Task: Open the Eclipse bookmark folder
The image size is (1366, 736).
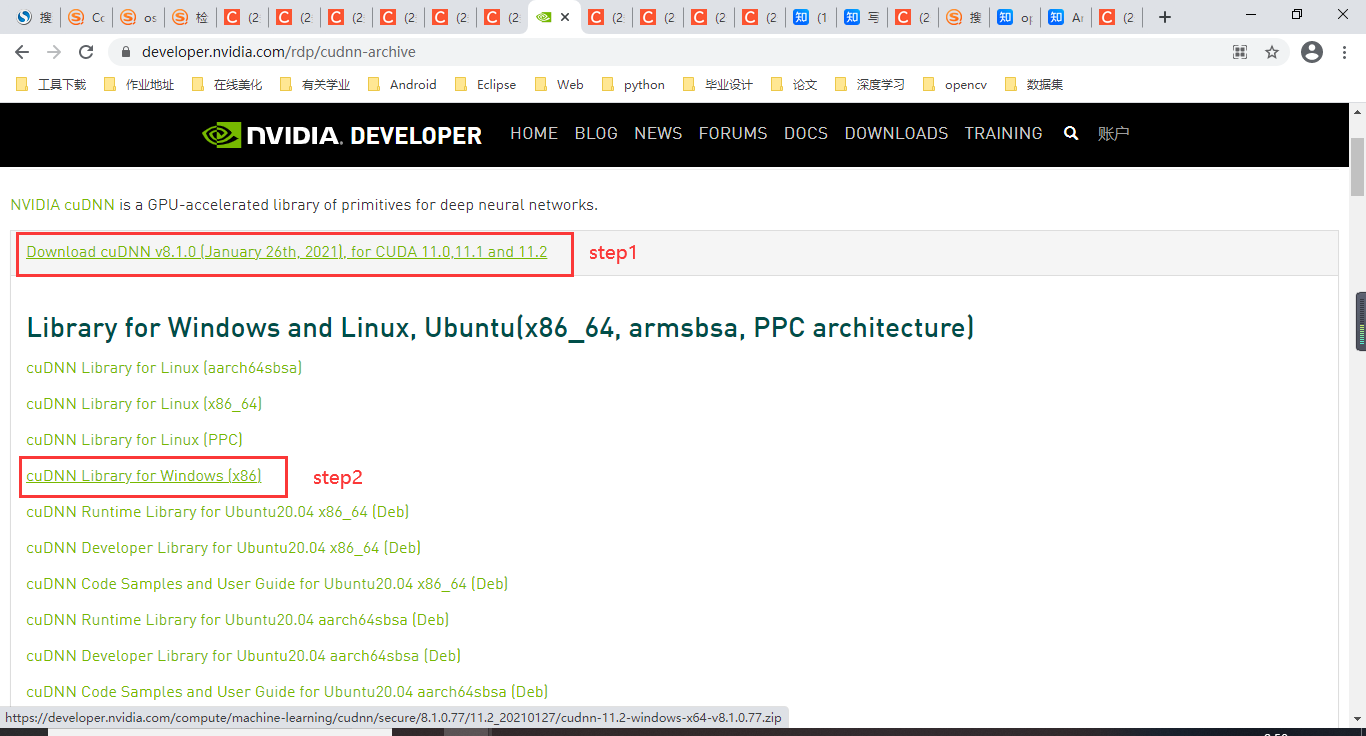Action: coord(485,84)
